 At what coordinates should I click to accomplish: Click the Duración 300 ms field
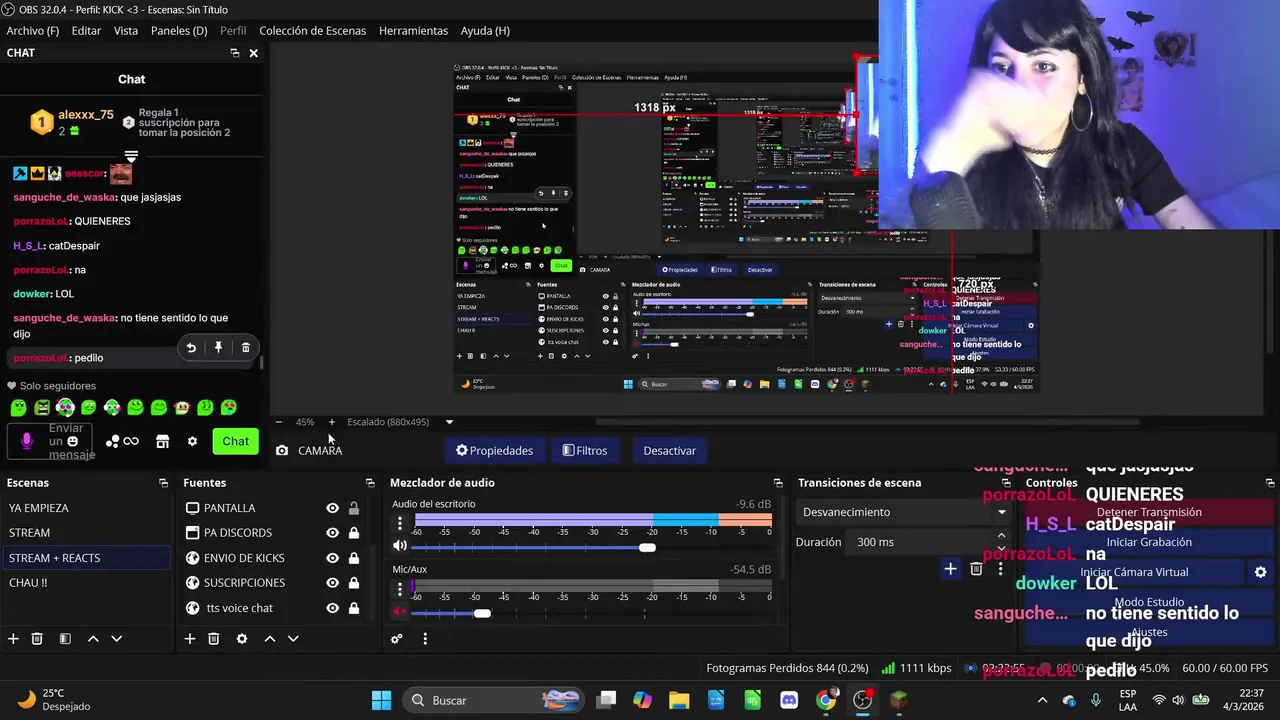(929, 542)
